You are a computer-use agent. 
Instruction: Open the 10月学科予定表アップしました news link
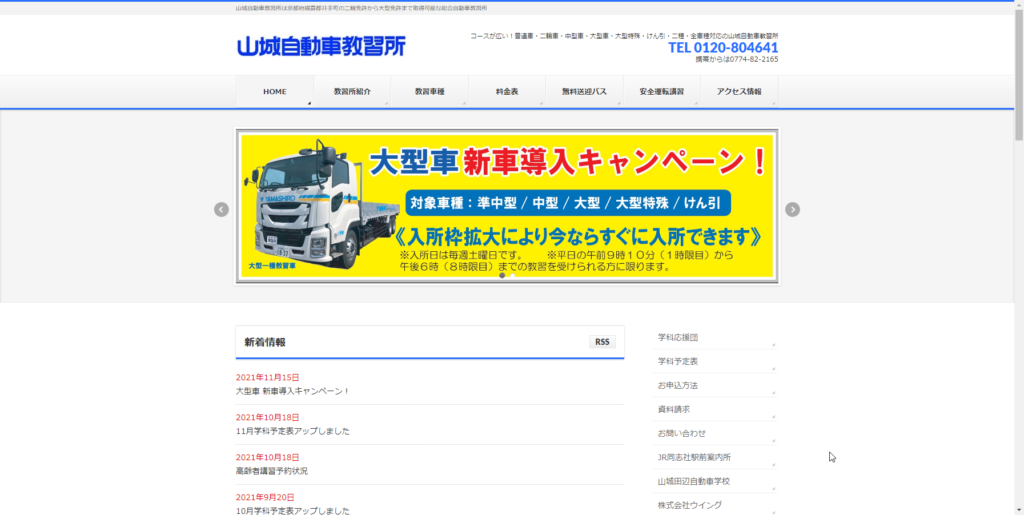(293, 510)
